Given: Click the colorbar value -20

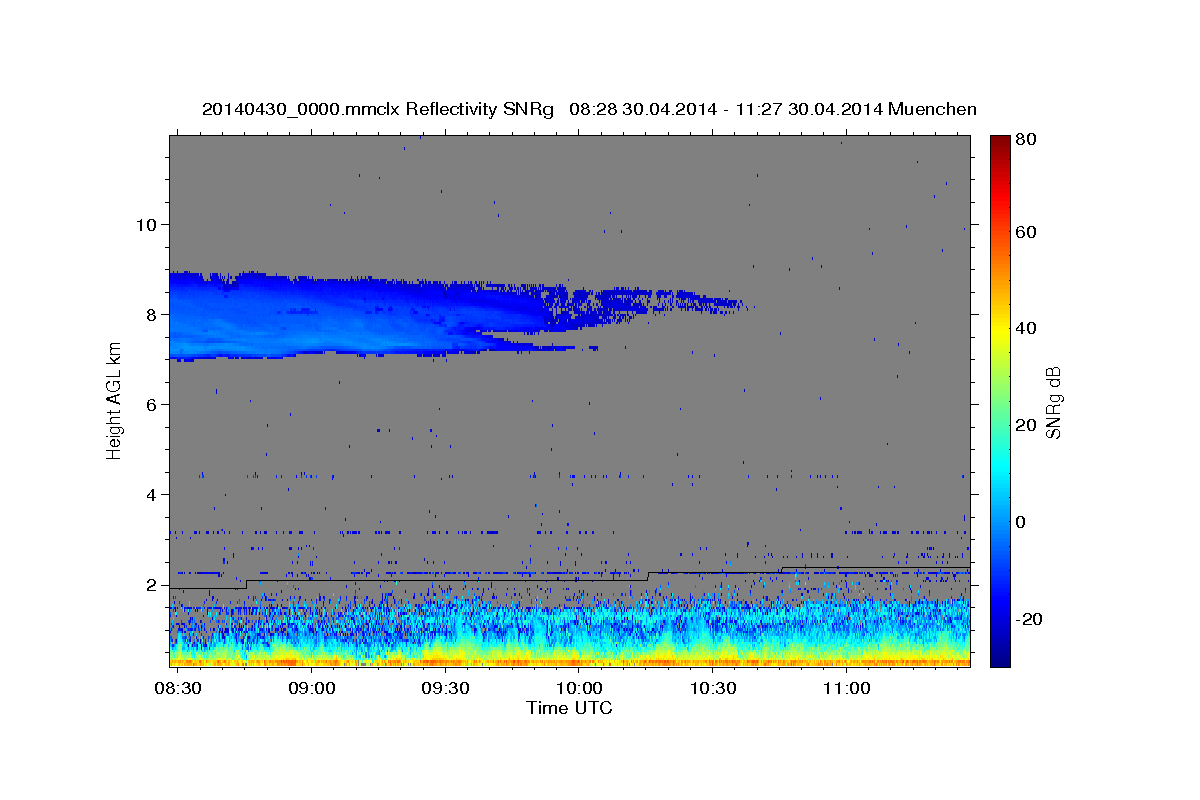Looking at the screenshot, I should [1028, 619].
